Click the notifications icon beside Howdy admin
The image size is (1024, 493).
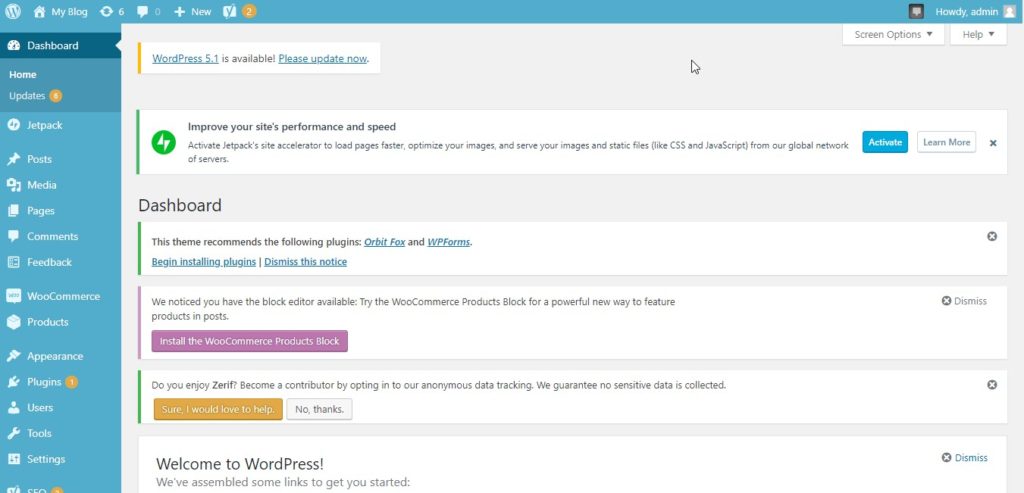pos(916,12)
